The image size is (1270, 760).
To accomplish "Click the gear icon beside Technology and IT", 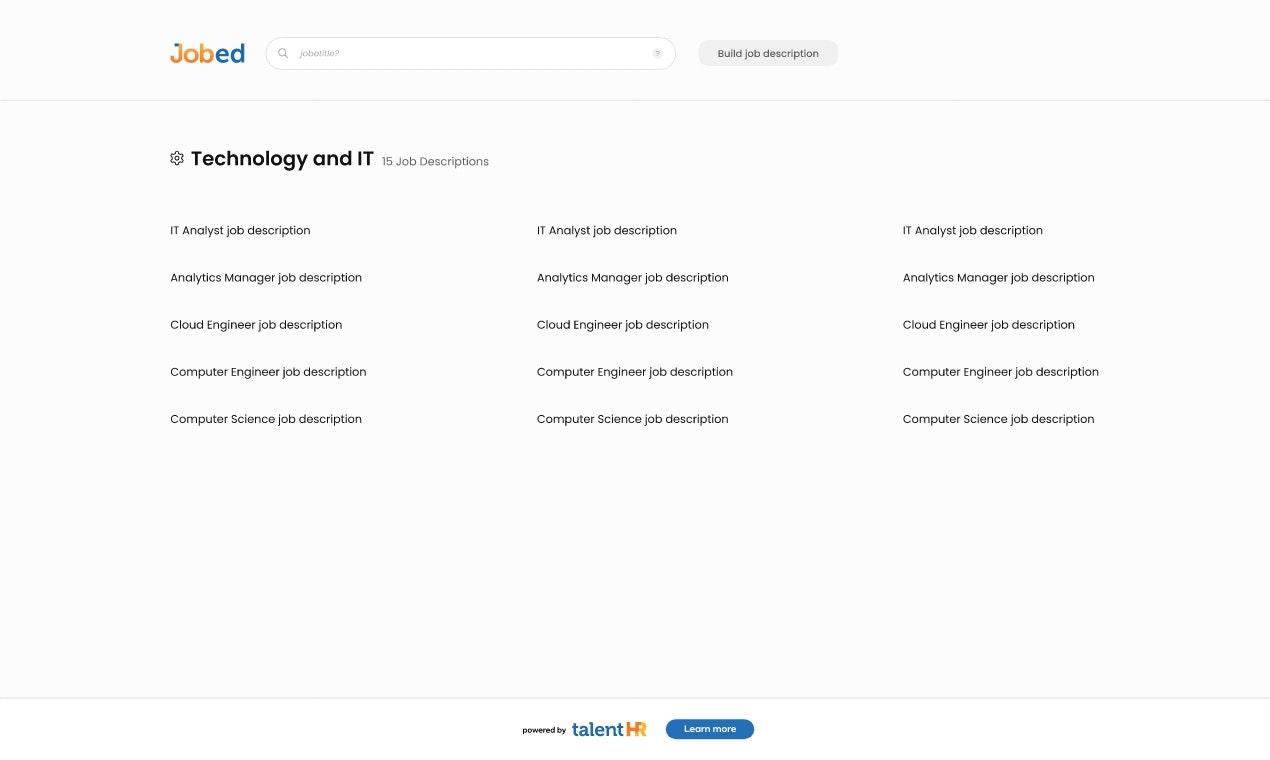I will (x=177, y=158).
